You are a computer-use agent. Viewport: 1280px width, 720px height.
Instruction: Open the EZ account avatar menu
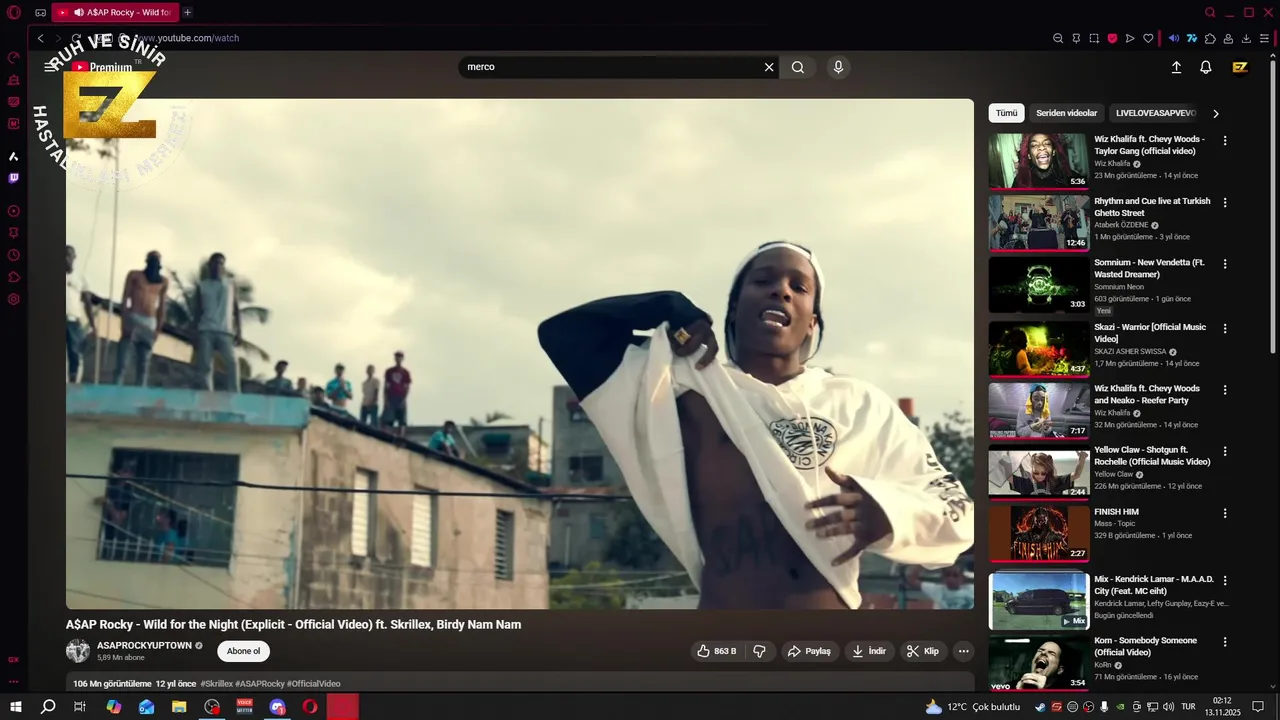[1240, 67]
